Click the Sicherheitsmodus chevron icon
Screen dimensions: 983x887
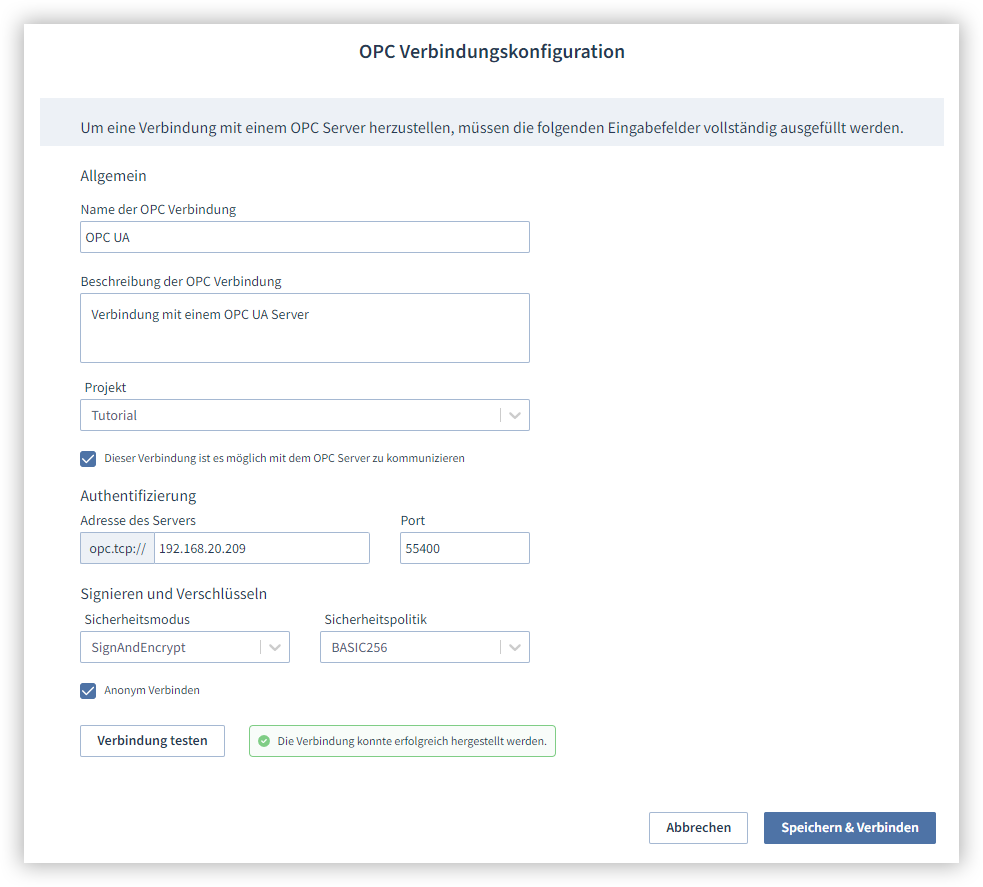(276, 647)
